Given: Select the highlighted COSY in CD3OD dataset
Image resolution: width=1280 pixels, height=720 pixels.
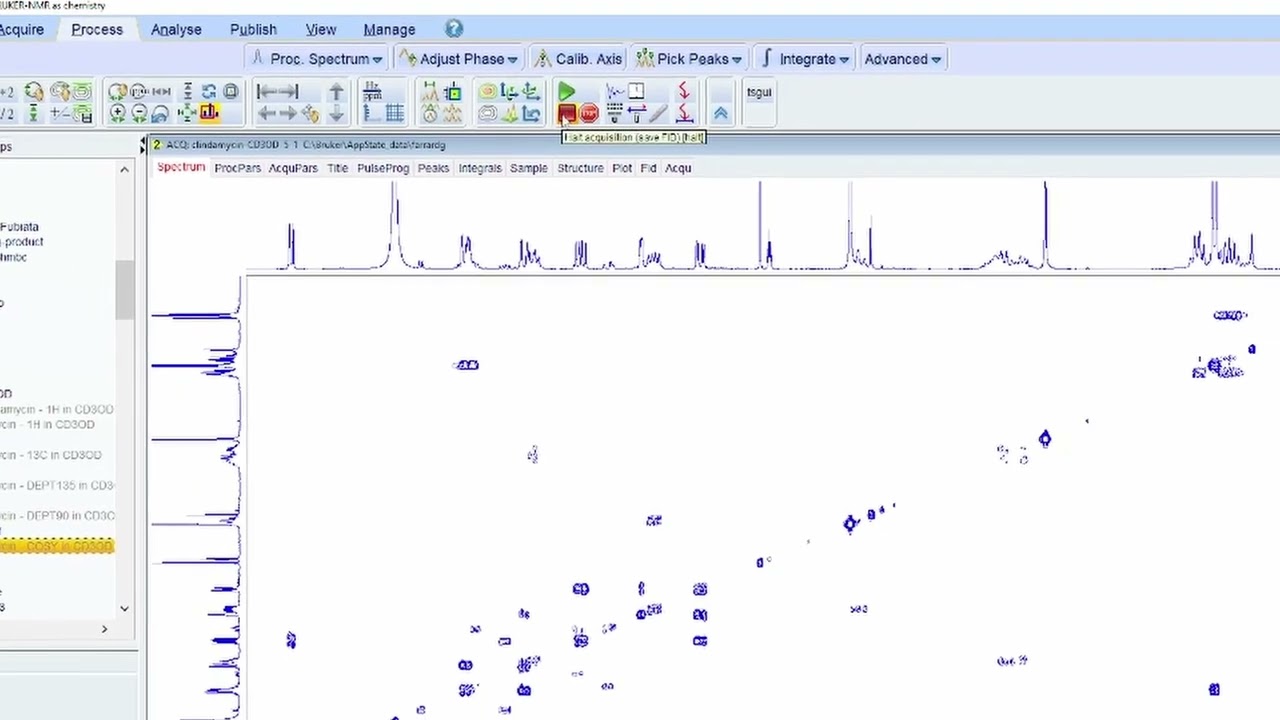Looking at the screenshot, I should (x=57, y=547).
